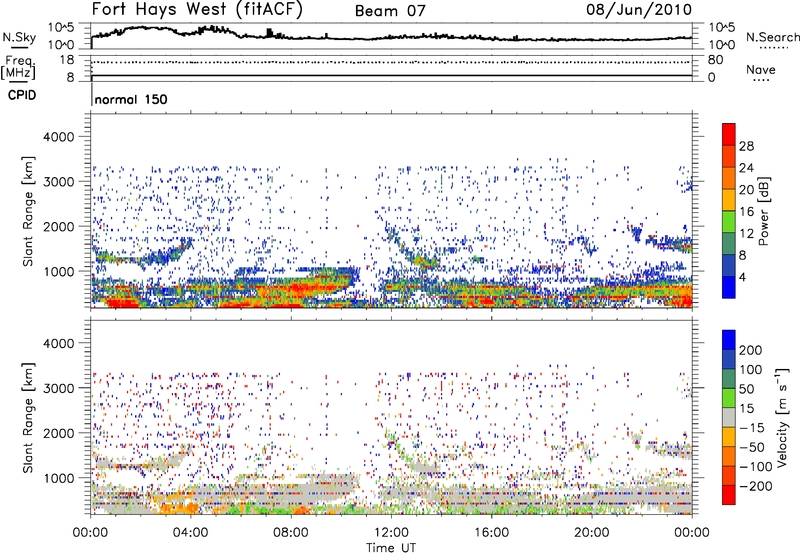Click the Velocity [m s-1] colorbar label
The image size is (800, 554).
(x=782, y=417)
